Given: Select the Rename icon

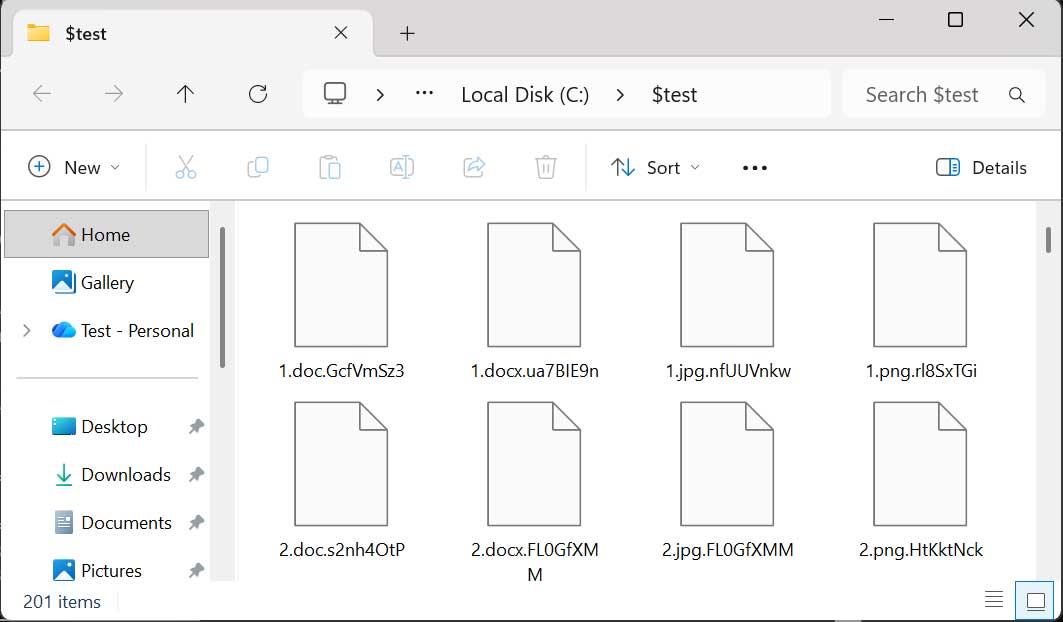Looking at the screenshot, I should pyautogui.click(x=401, y=167).
